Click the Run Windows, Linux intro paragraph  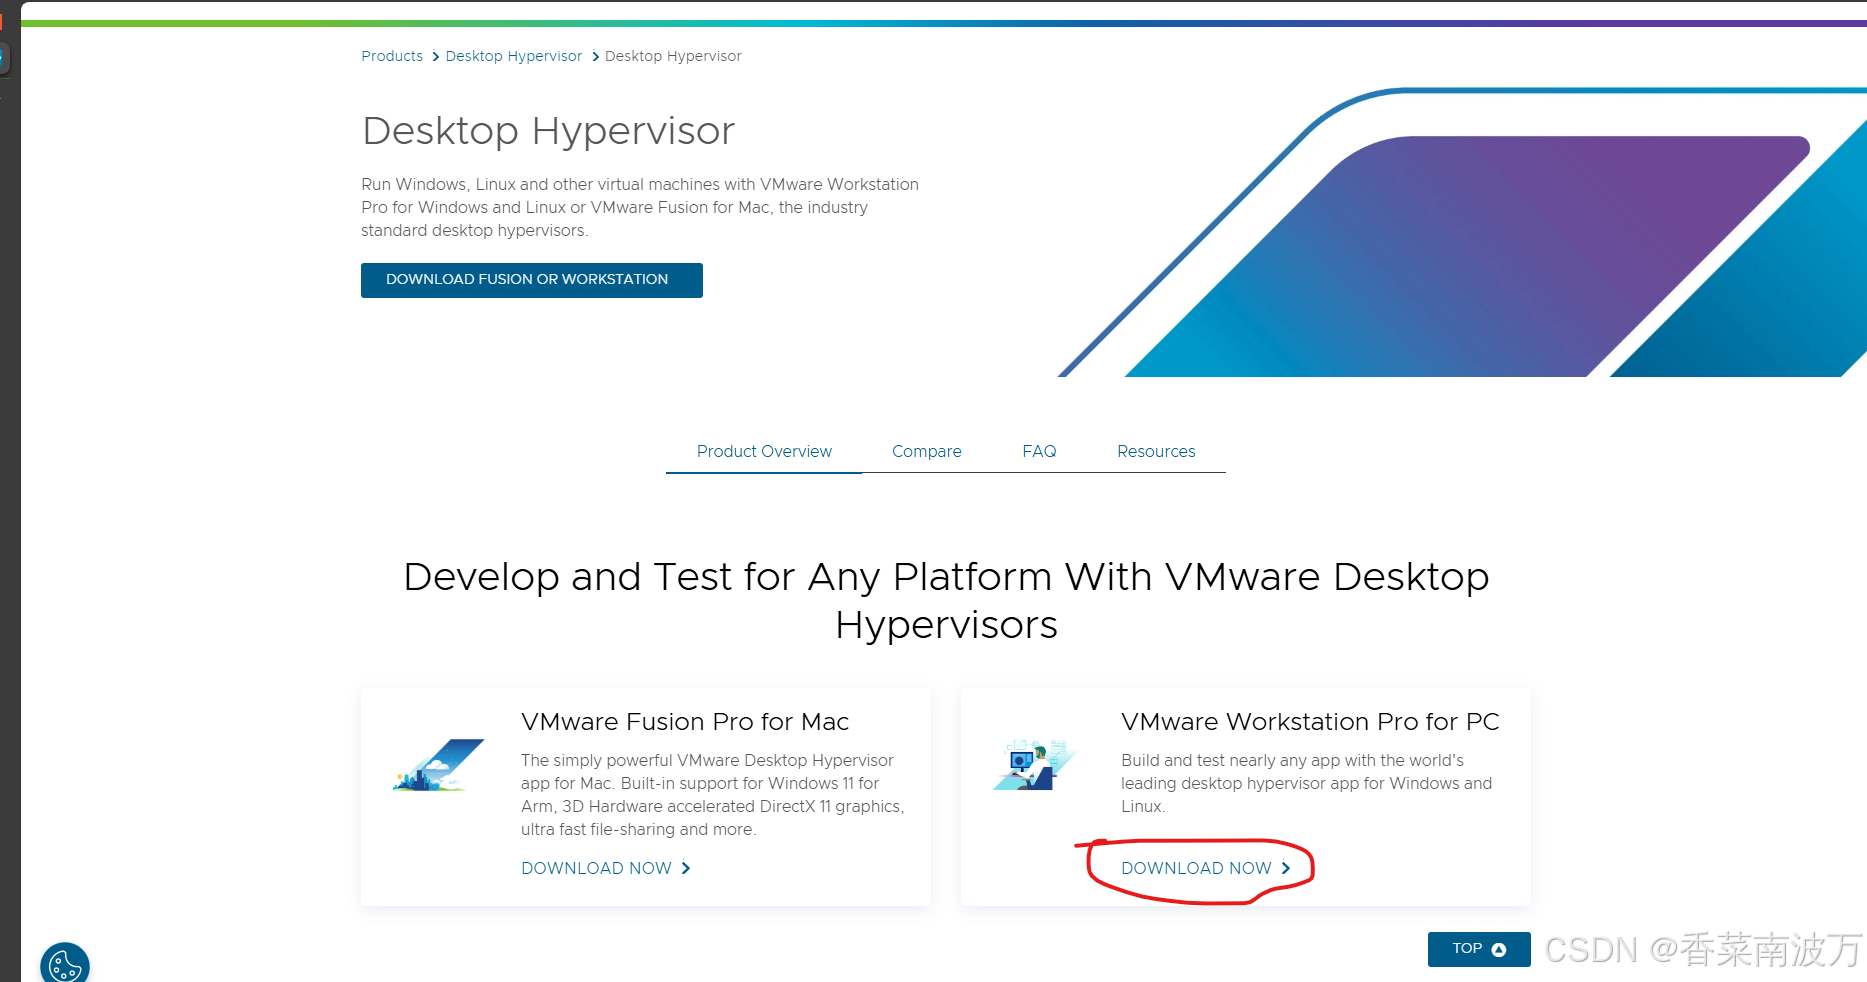[640, 208]
